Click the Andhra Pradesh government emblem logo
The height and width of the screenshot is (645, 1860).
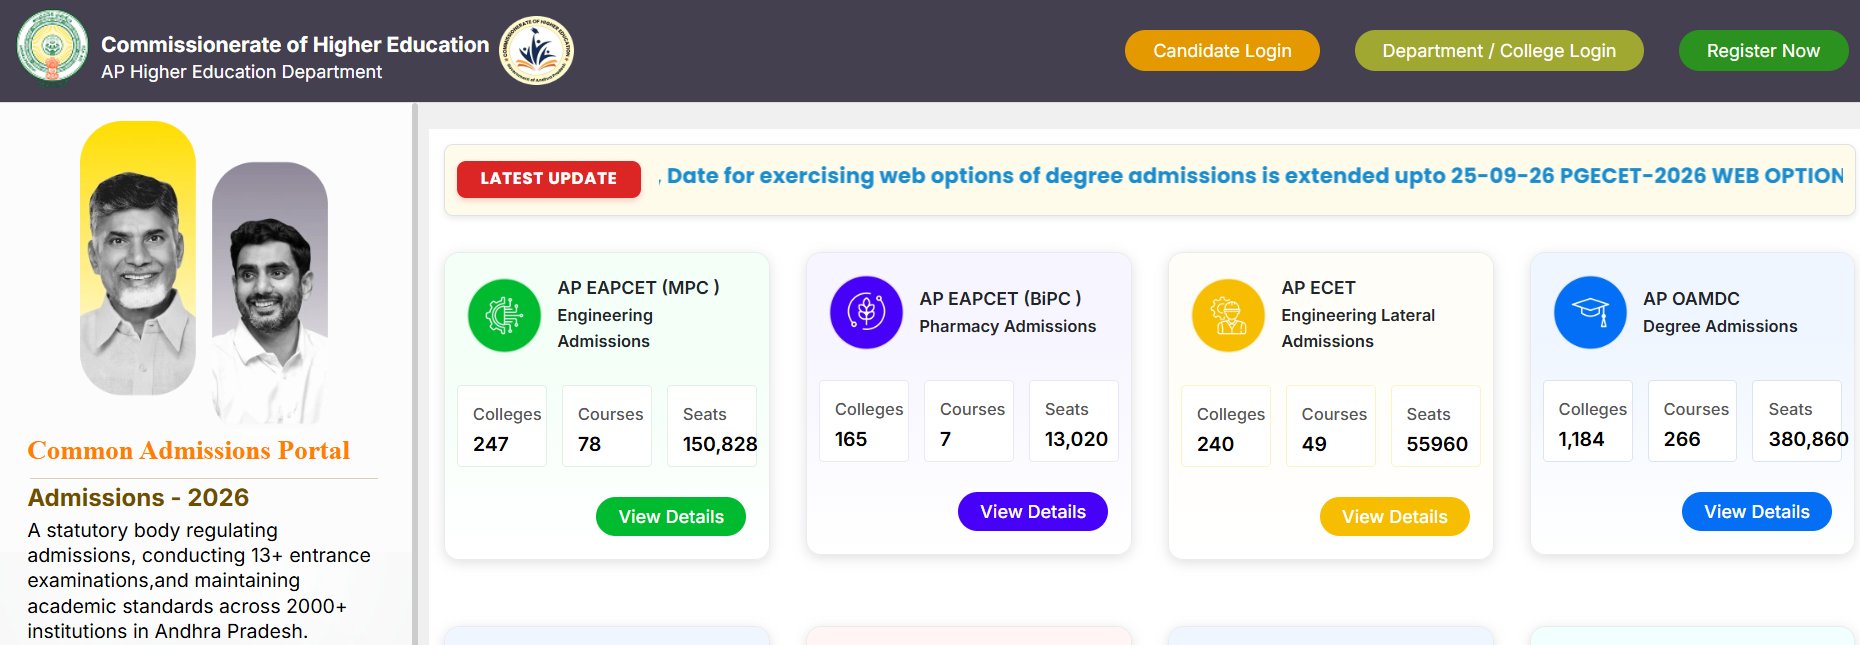pyautogui.click(x=52, y=48)
